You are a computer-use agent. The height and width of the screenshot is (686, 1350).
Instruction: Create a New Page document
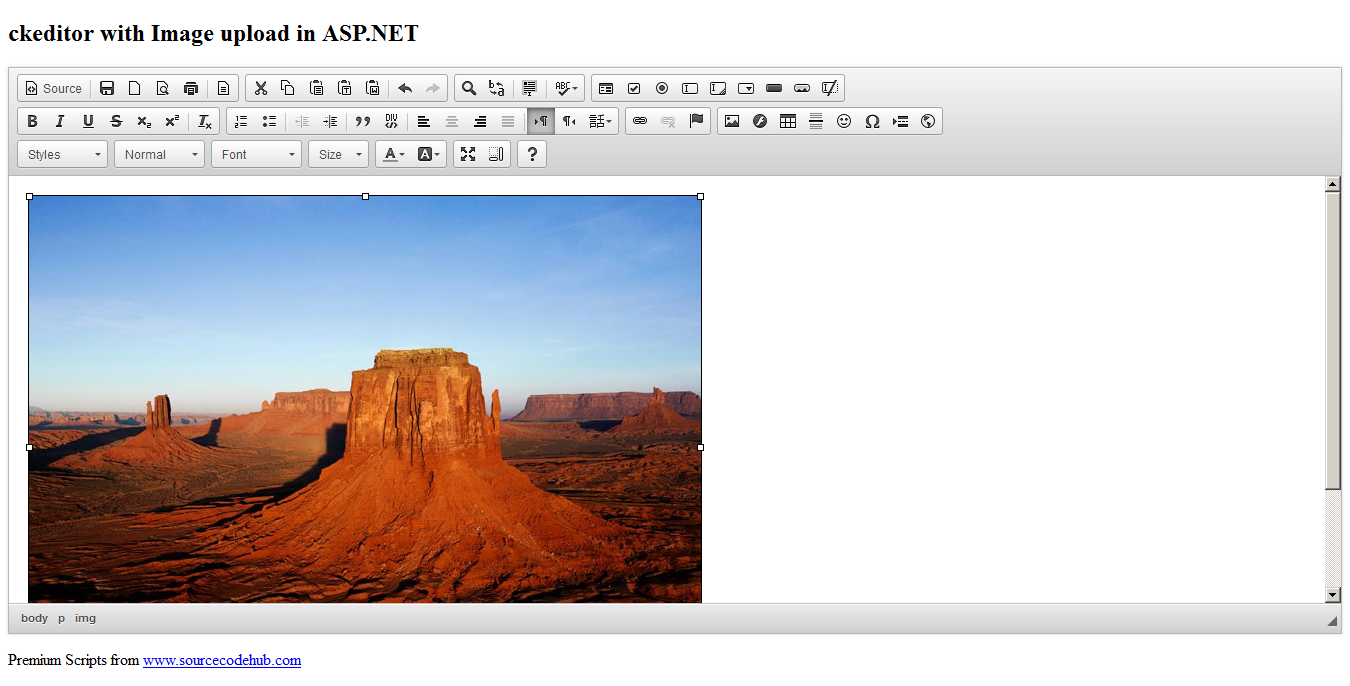[x=135, y=88]
